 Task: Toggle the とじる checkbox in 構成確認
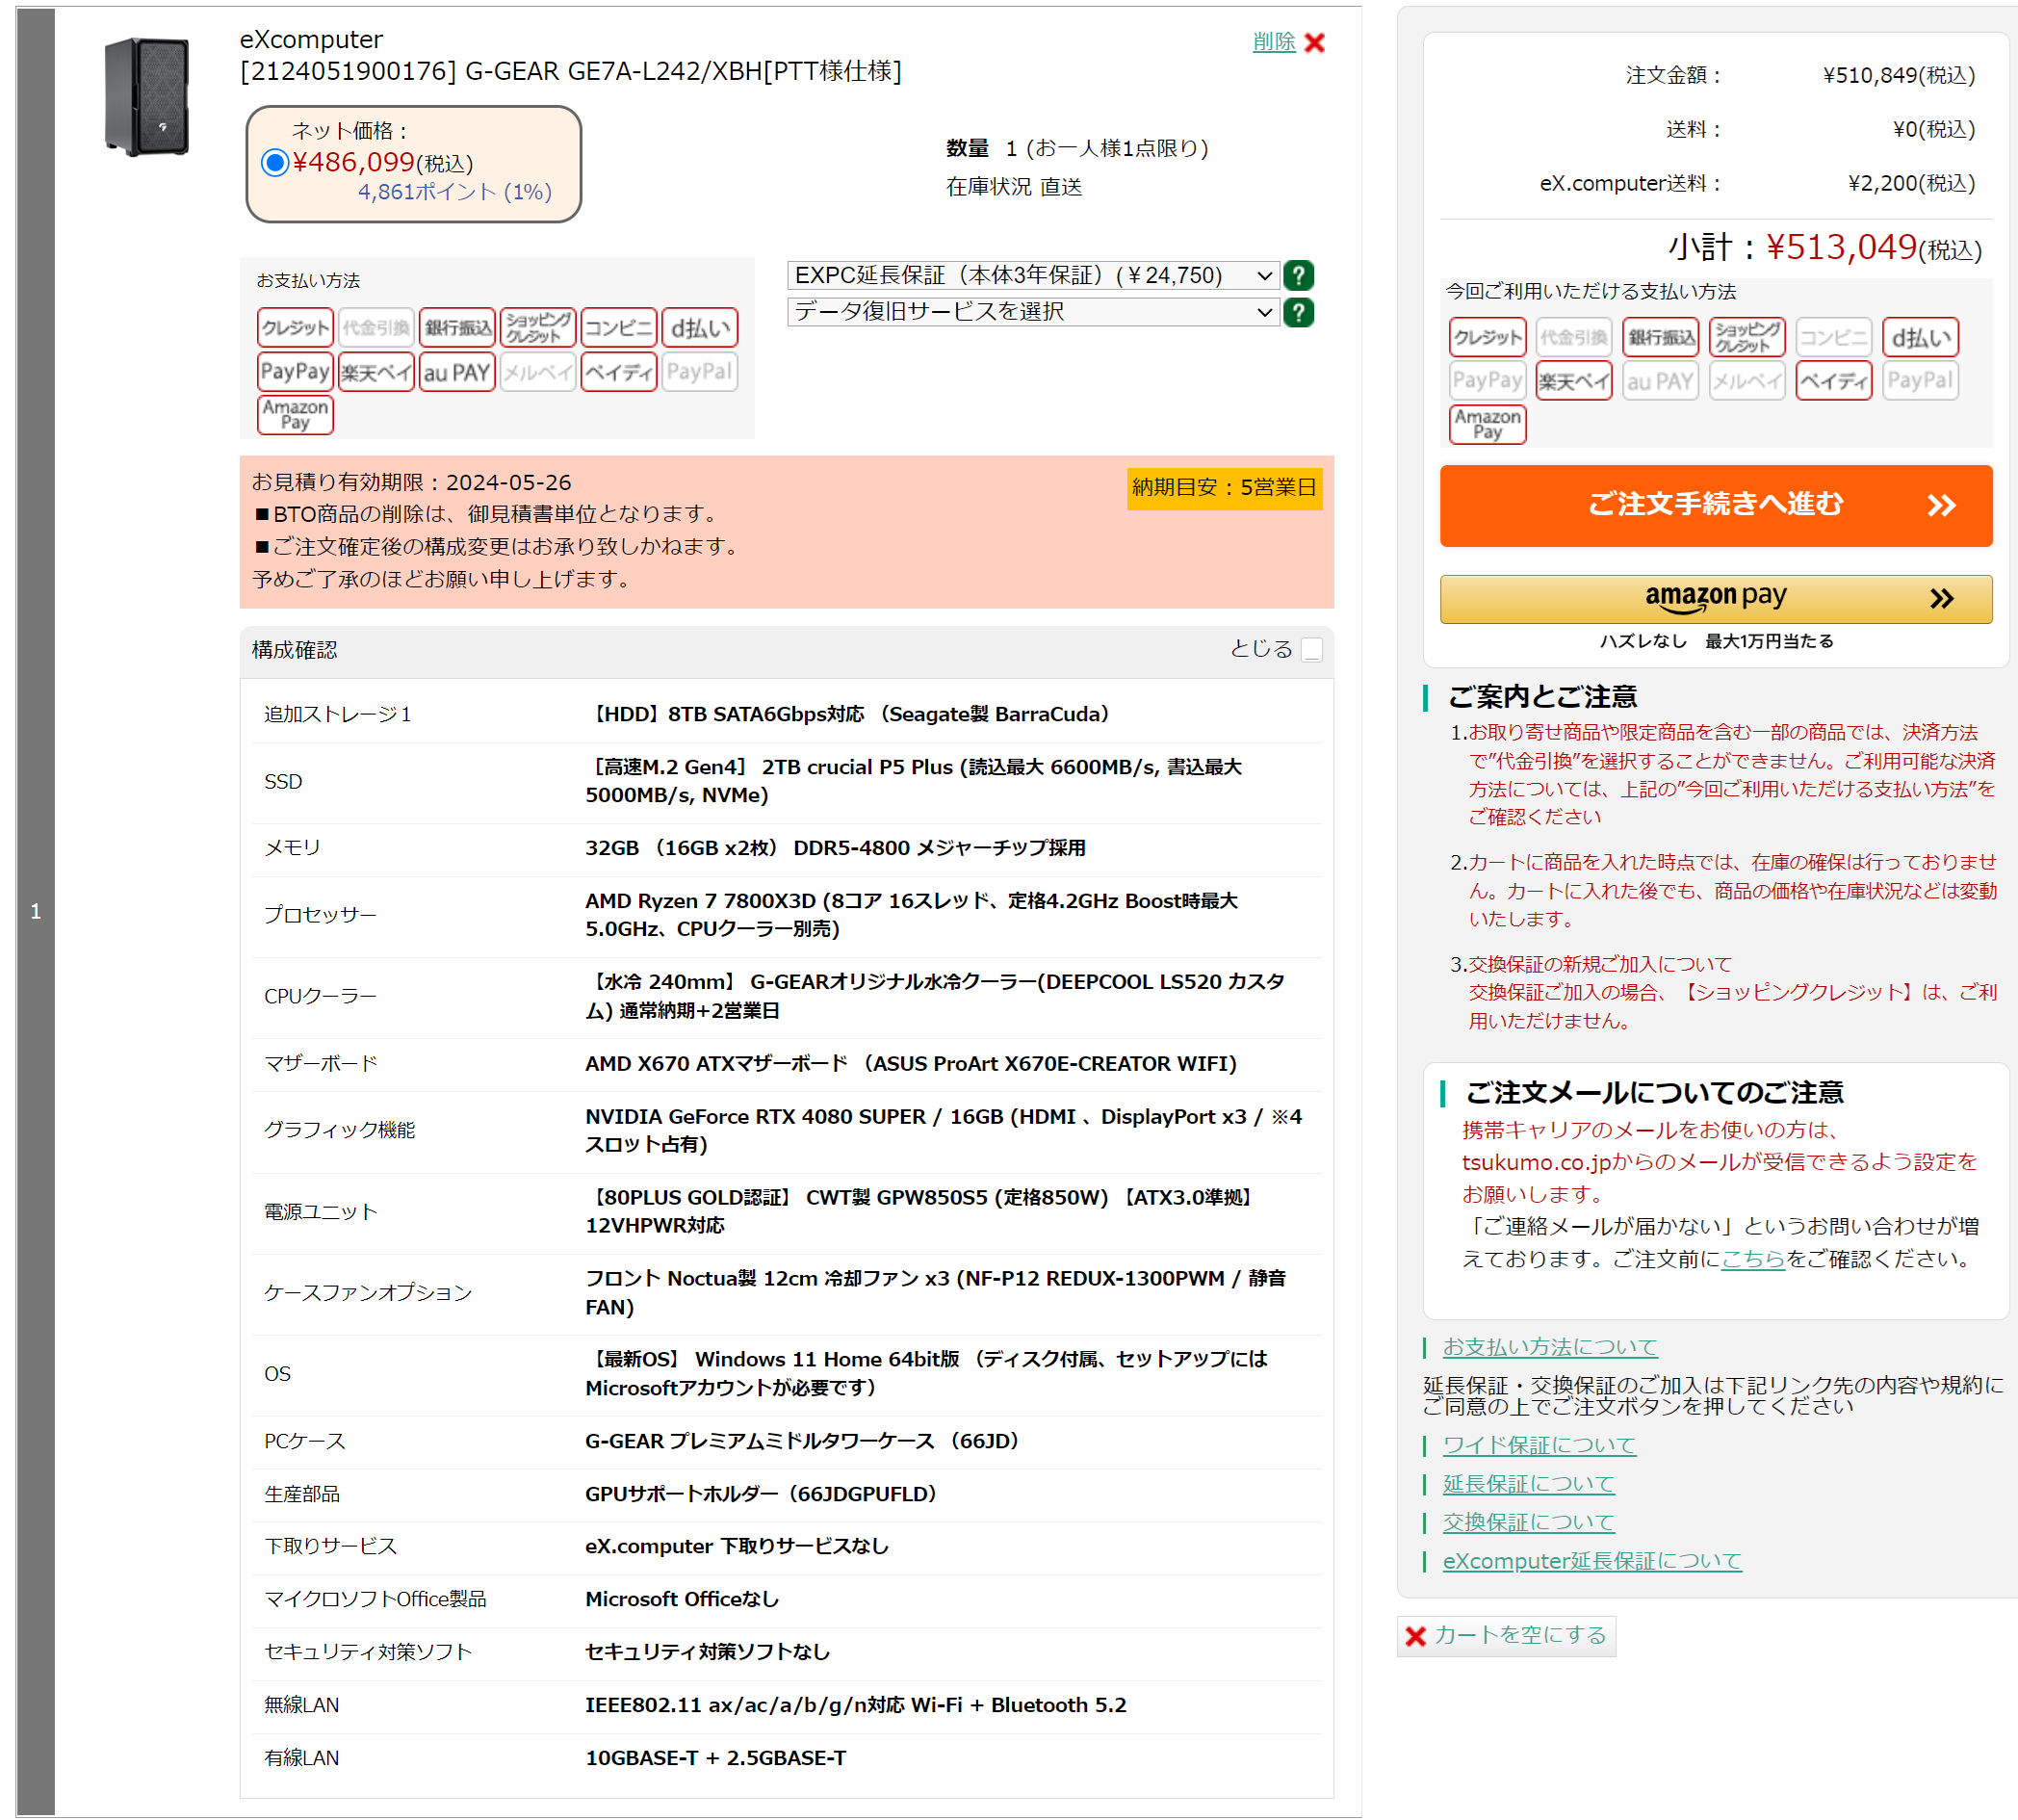point(1312,650)
